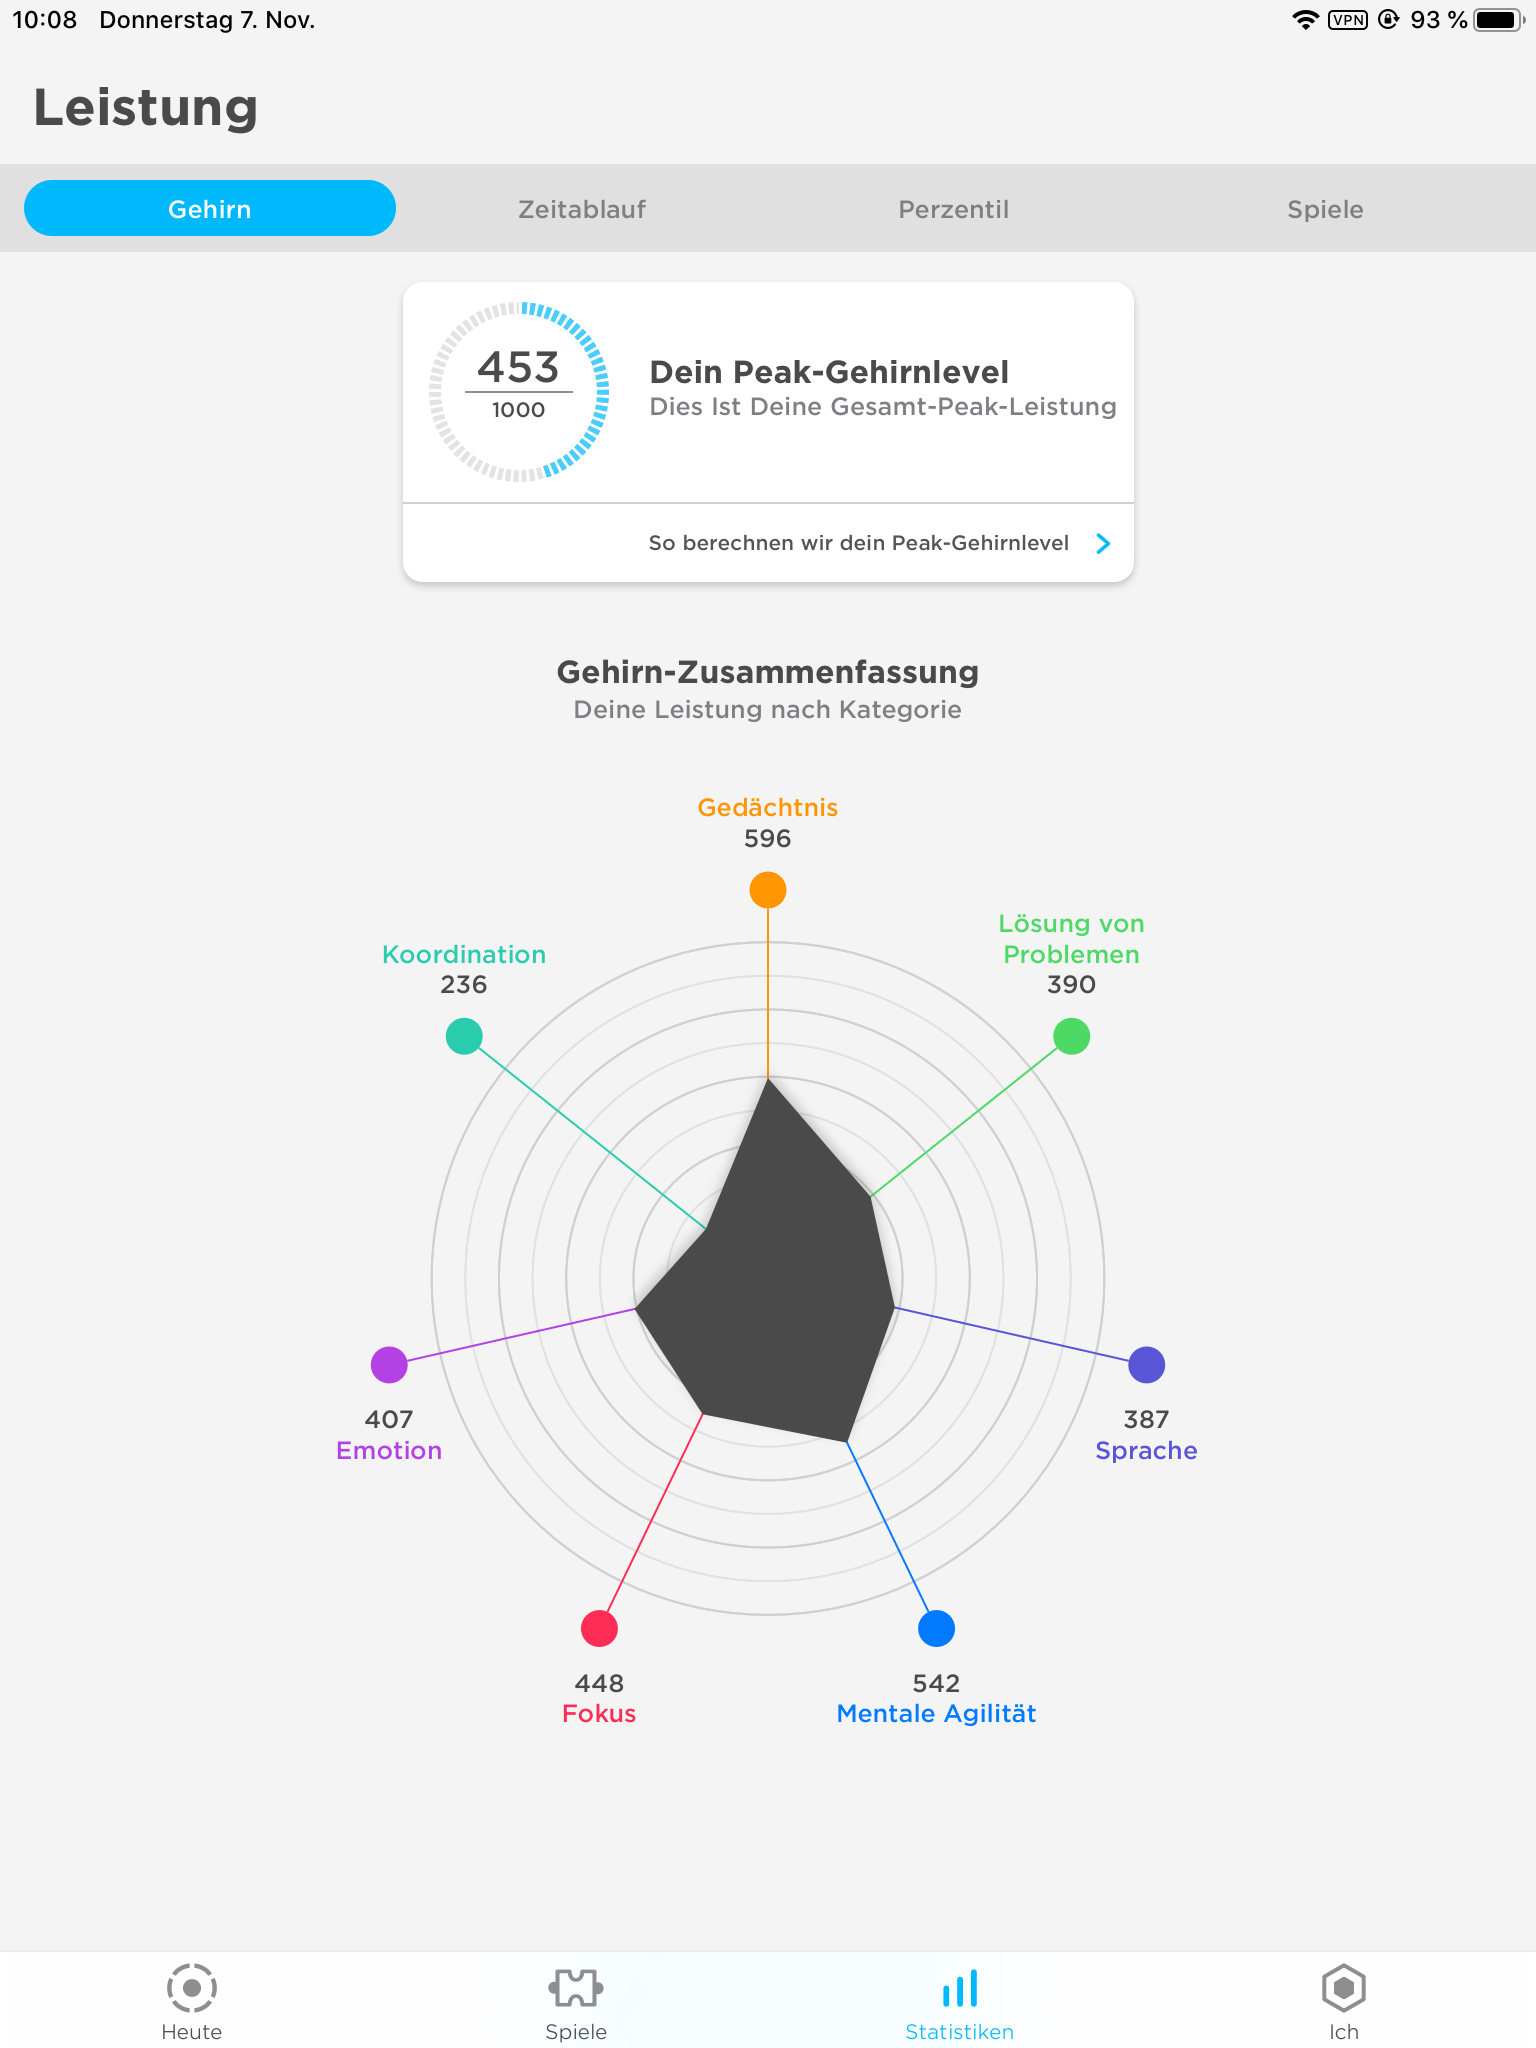Tap the 453 score progress ring
The height and width of the screenshot is (2048, 1536).
click(x=519, y=391)
